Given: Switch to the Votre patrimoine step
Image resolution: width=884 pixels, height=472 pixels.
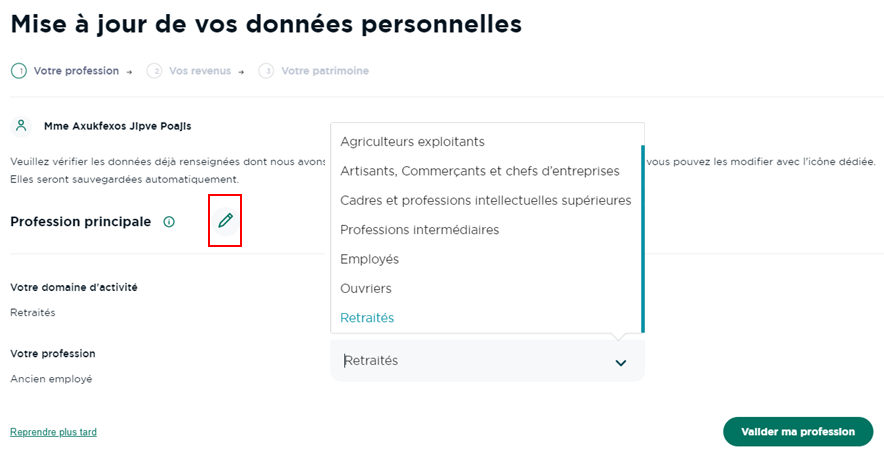Looking at the screenshot, I should (x=325, y=71).
